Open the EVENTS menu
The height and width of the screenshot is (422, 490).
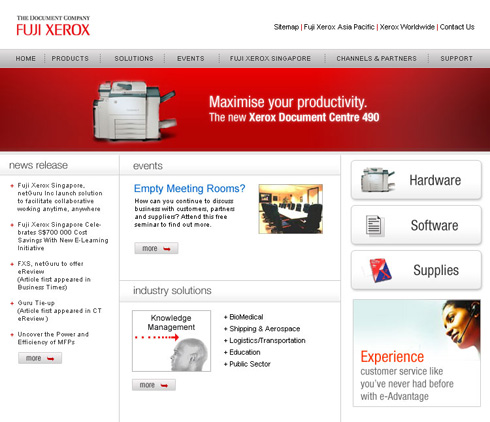(x=191, y=59)
